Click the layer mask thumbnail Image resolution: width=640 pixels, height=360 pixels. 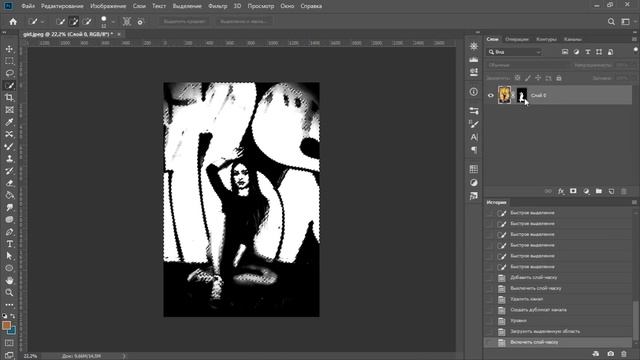[x=522, y=95]
